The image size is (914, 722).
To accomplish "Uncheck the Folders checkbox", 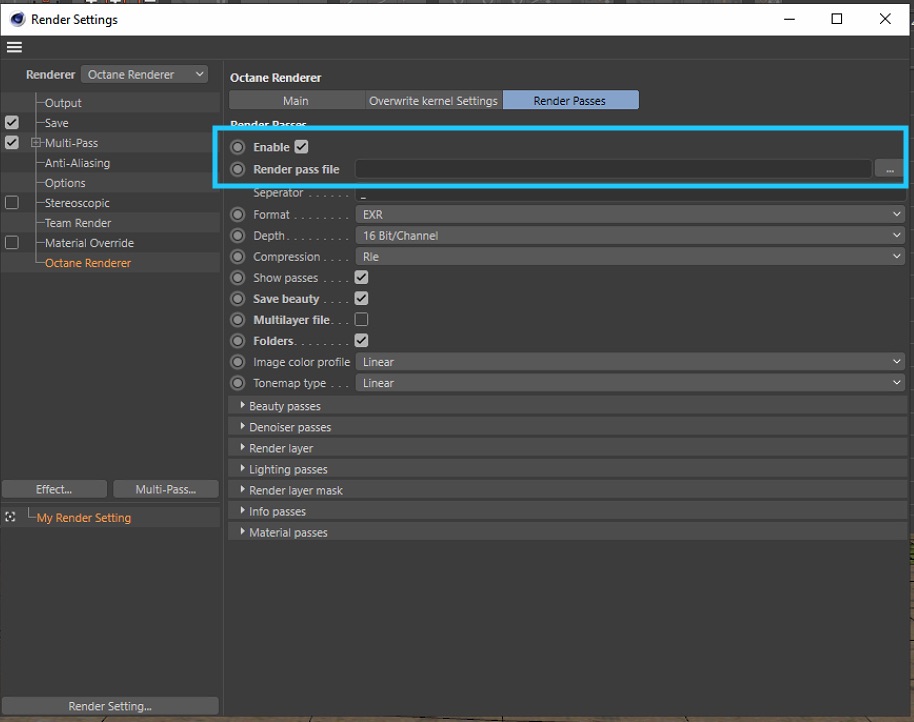I will pyautogui.click(x=361, y=340).
